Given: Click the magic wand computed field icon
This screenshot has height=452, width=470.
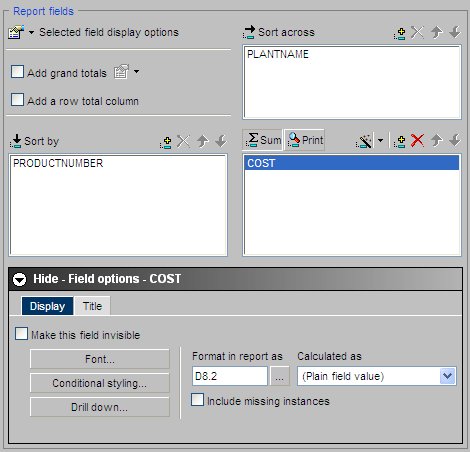Looking at the screenshot, I should tap(364, 141).
